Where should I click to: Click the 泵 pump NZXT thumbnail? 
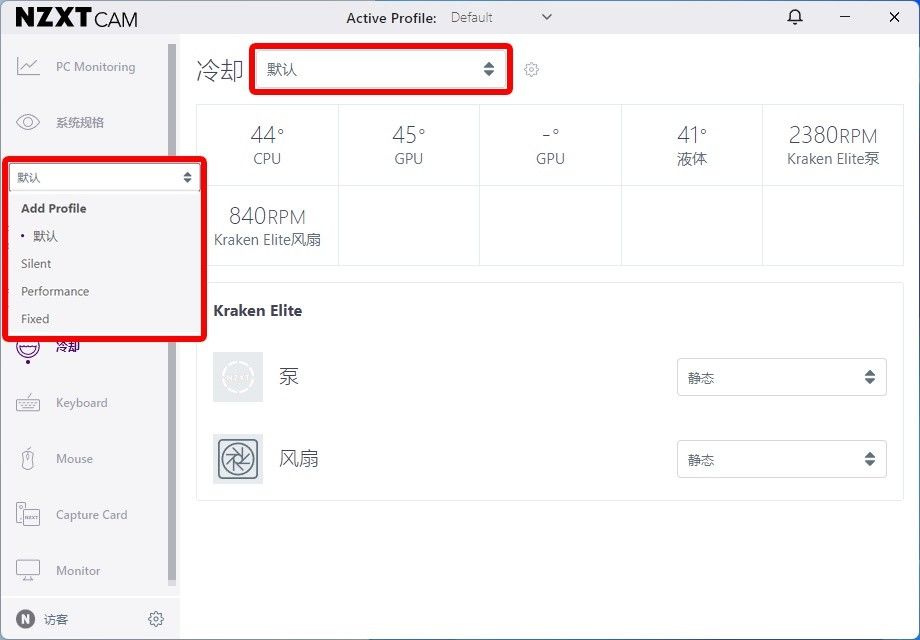coord(238,377)
